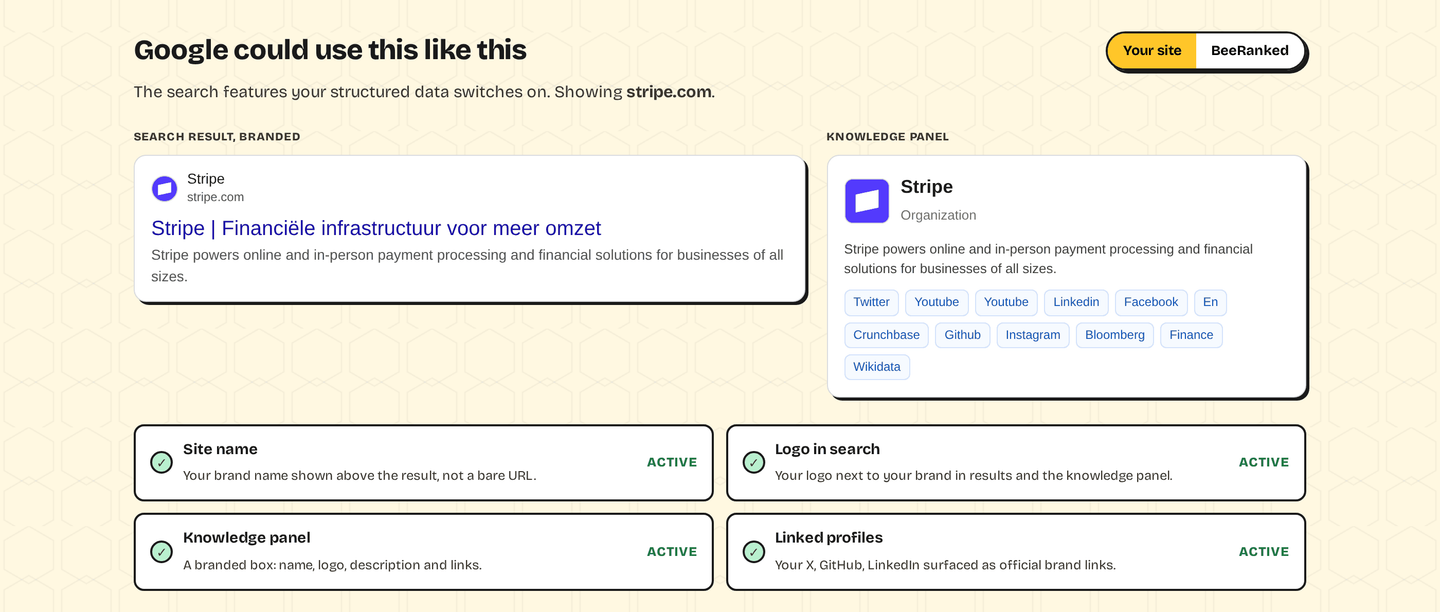
Task: Click the En profile chip
Action: click(x=1210, y=302)
